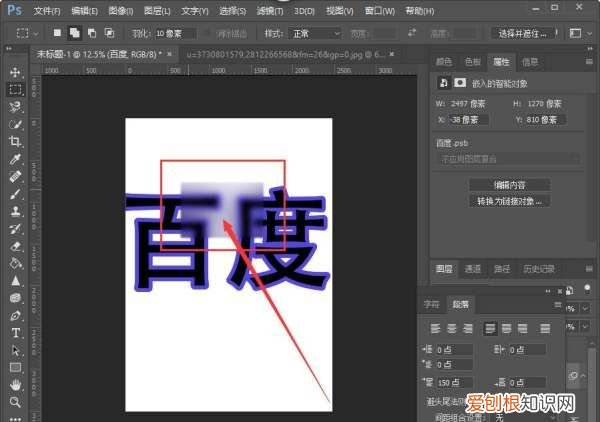
Task: Select the Crop tool
Action: (x=15, y=142)
